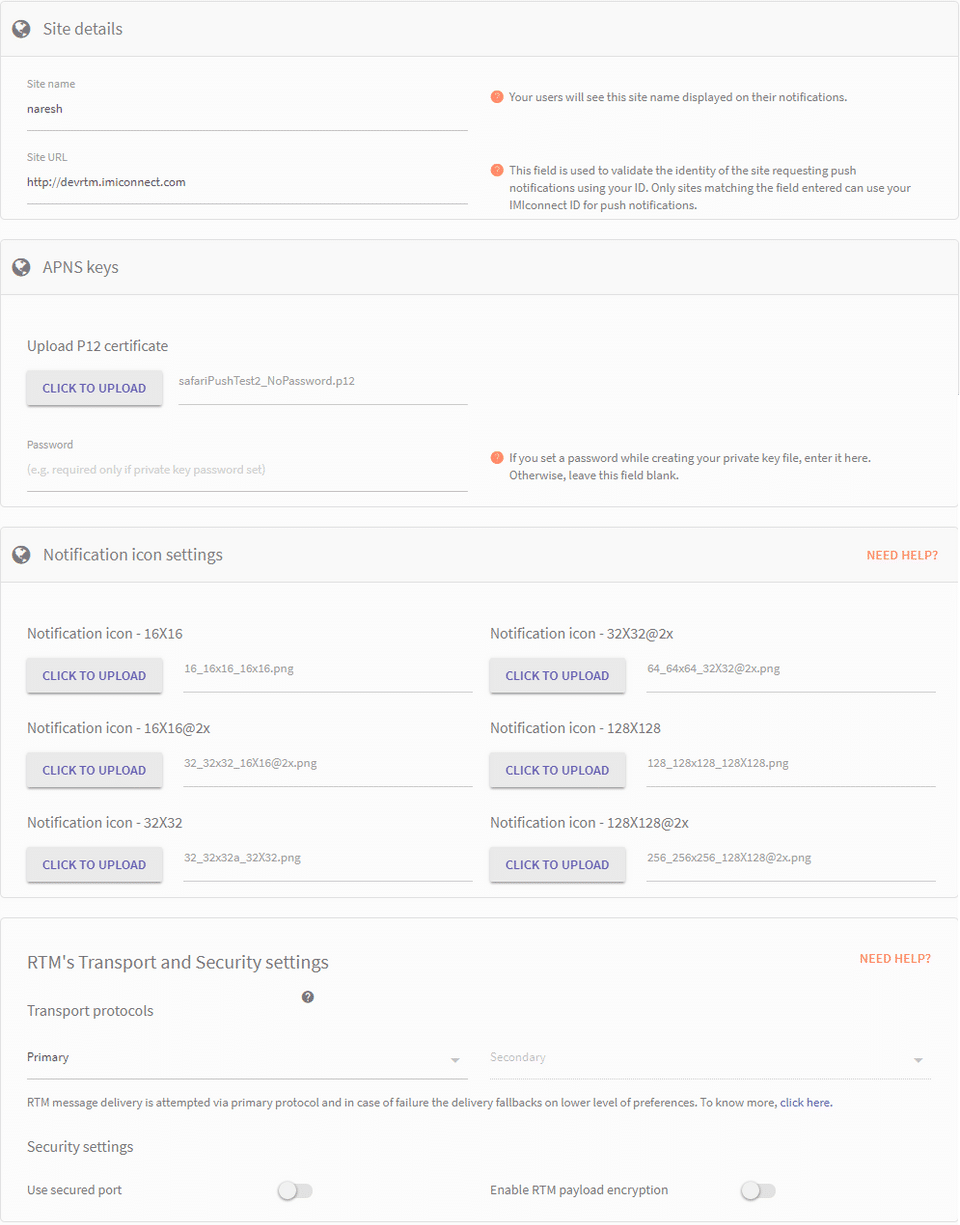Click the orange info icon for Password

coord(497,458)
